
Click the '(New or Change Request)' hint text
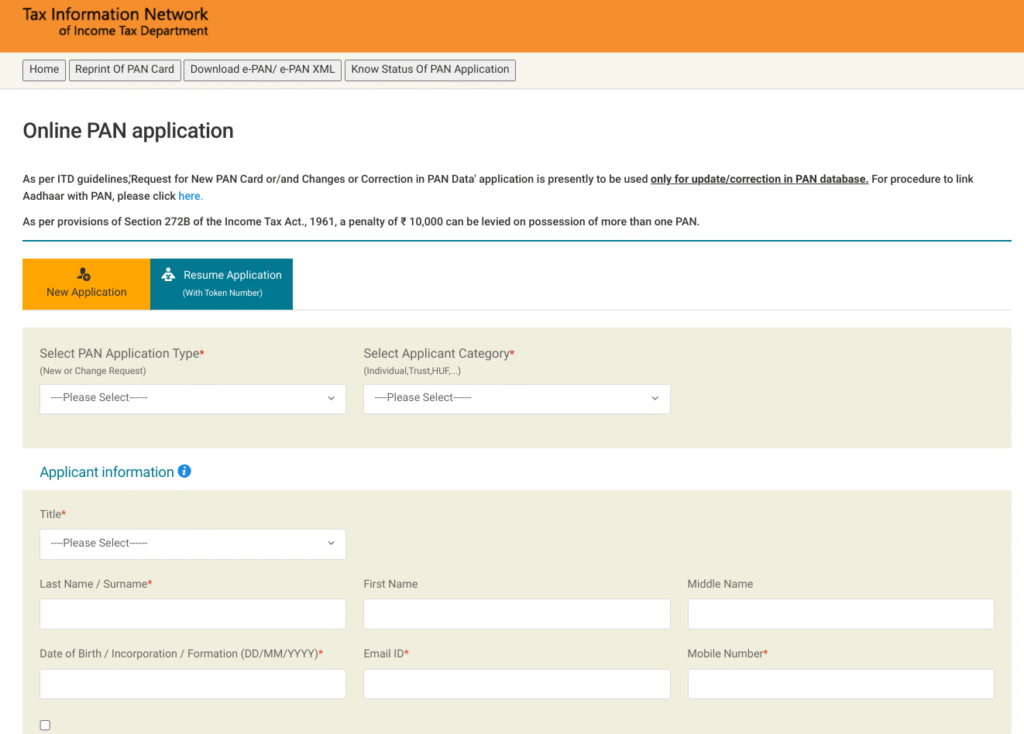click(93, 371)
